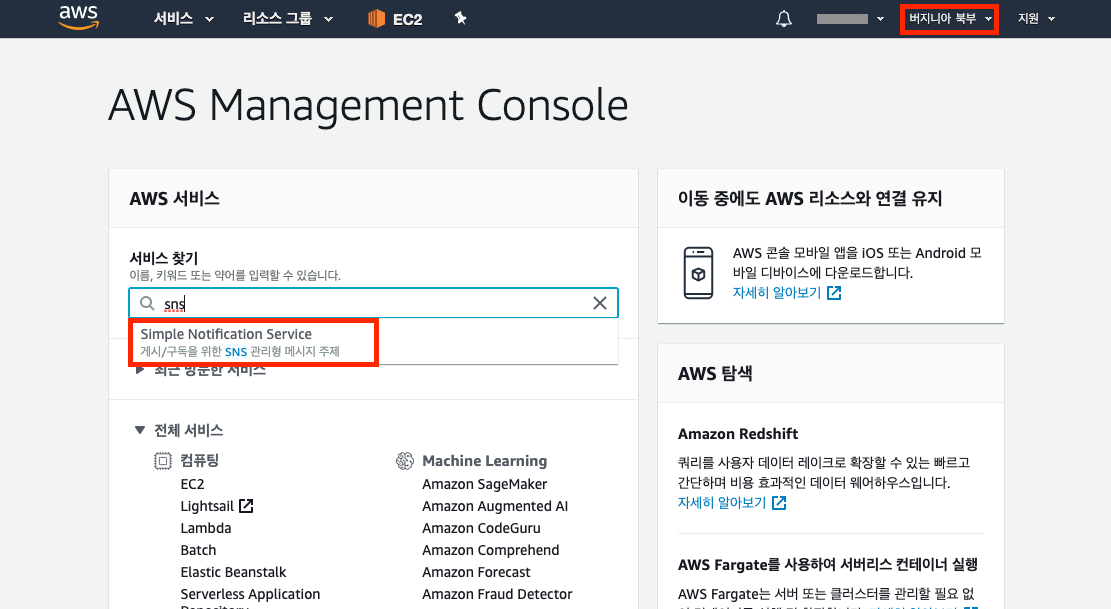Viewport: 1111px width, 609px height.
Task: Click the AWS logo home icon
Action: (79, 18)
